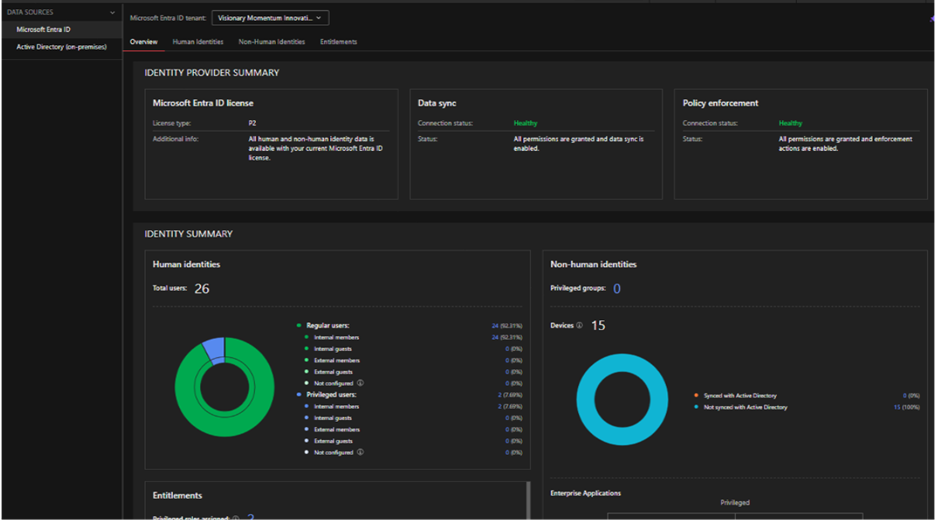Switch to the Human Identities tab

tap(198, 42)
